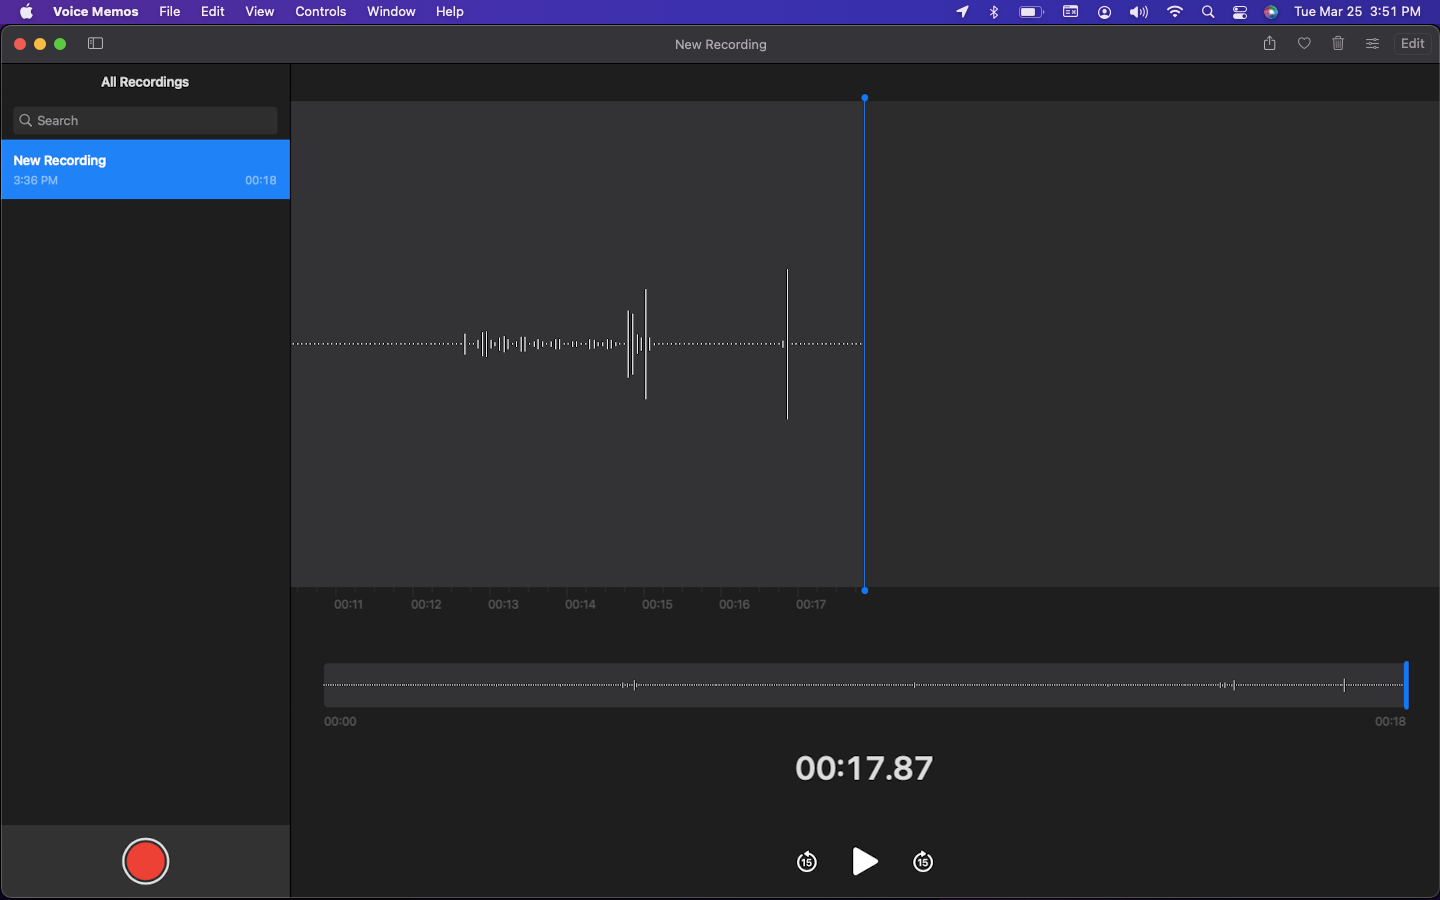Open the Controls menu
Image resolution: width=1440 pixels, height=900 pixels.
(x=320, y=11)
